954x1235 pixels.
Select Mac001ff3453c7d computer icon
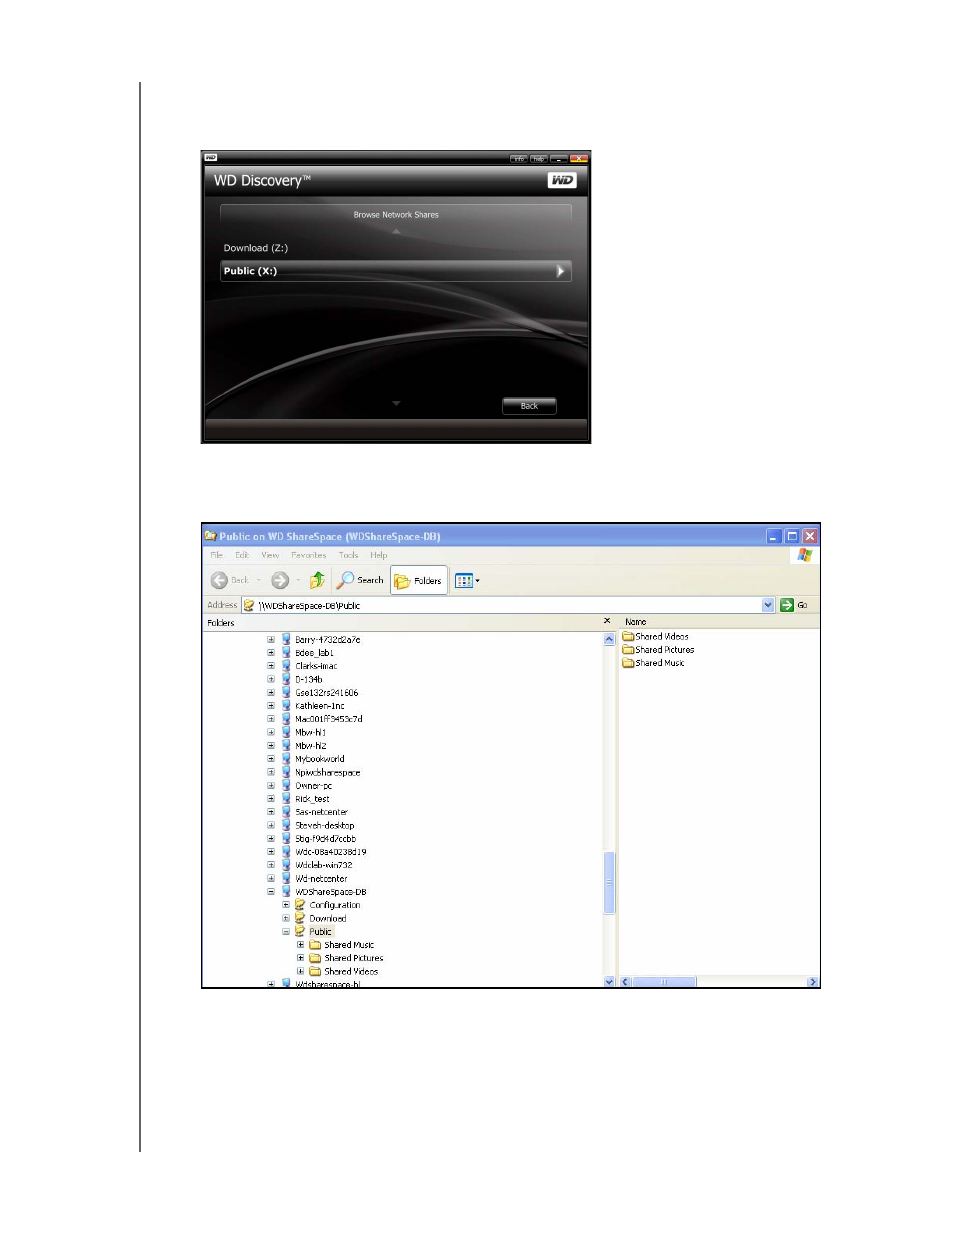click(x=286, y=719)
